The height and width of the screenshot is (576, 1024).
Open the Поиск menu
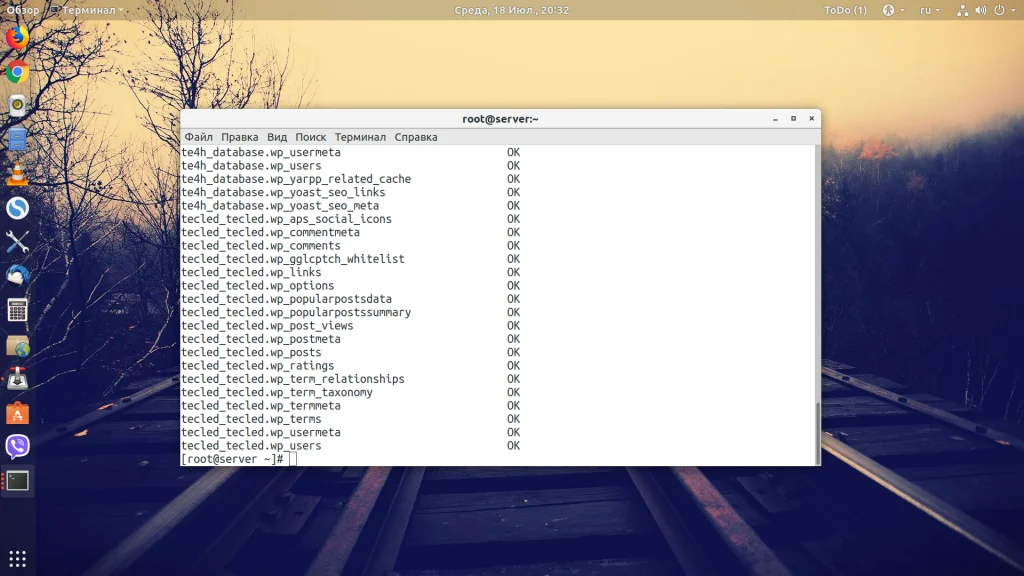(311, 137)
